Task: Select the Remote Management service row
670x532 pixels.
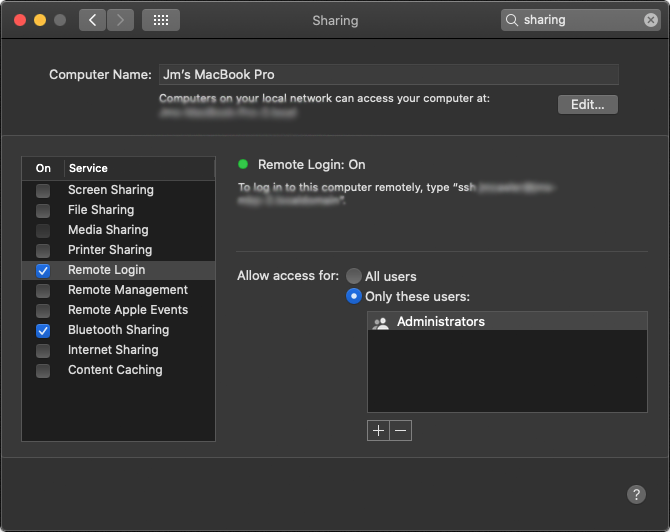Action: pyautogui.click(x=118, y=291)
